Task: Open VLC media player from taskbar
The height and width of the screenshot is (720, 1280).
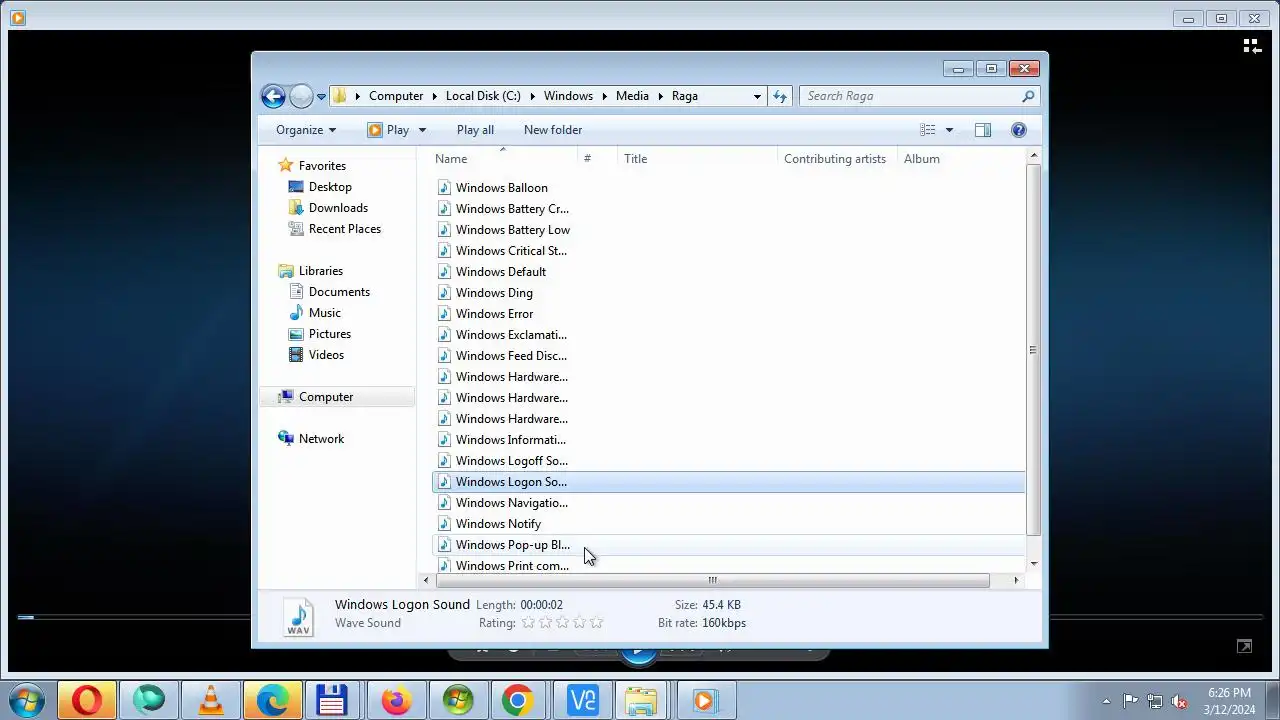Action: tap(211, 701)
